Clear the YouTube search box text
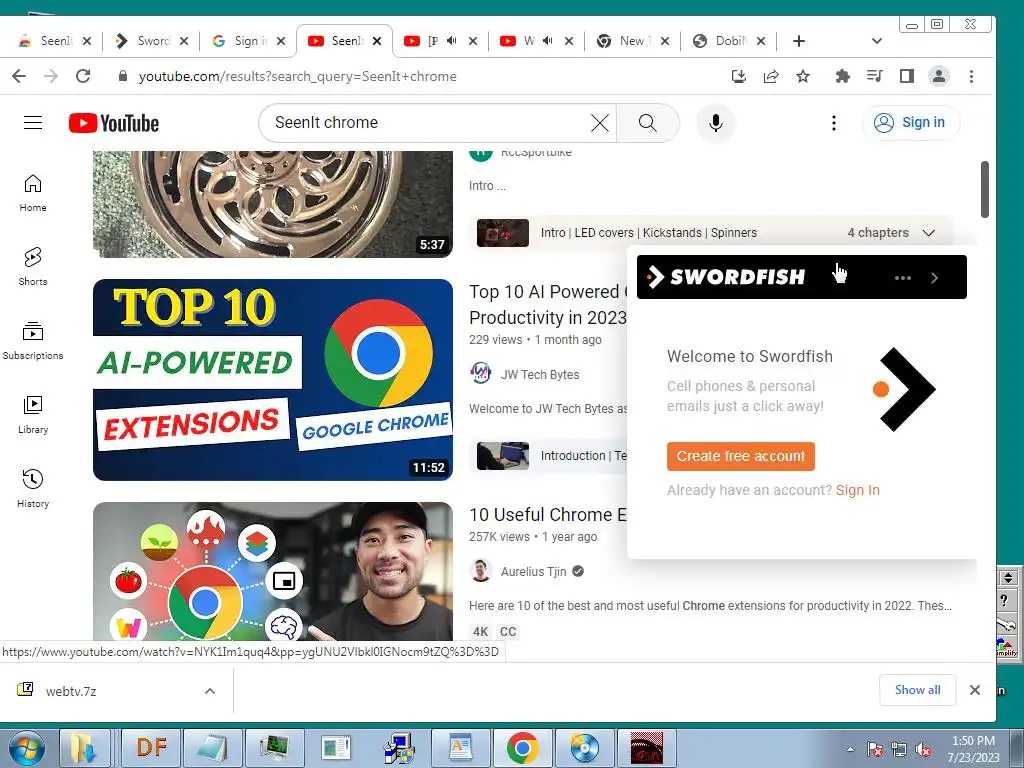The height and width of the screenshot is (768, 1024). [x=600, y=123]
